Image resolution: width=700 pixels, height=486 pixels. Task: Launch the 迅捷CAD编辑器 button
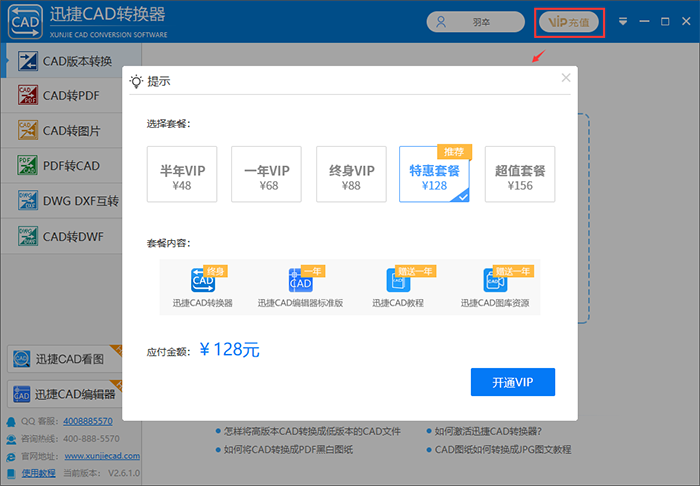pyautogui.click(x=65, y=394)
